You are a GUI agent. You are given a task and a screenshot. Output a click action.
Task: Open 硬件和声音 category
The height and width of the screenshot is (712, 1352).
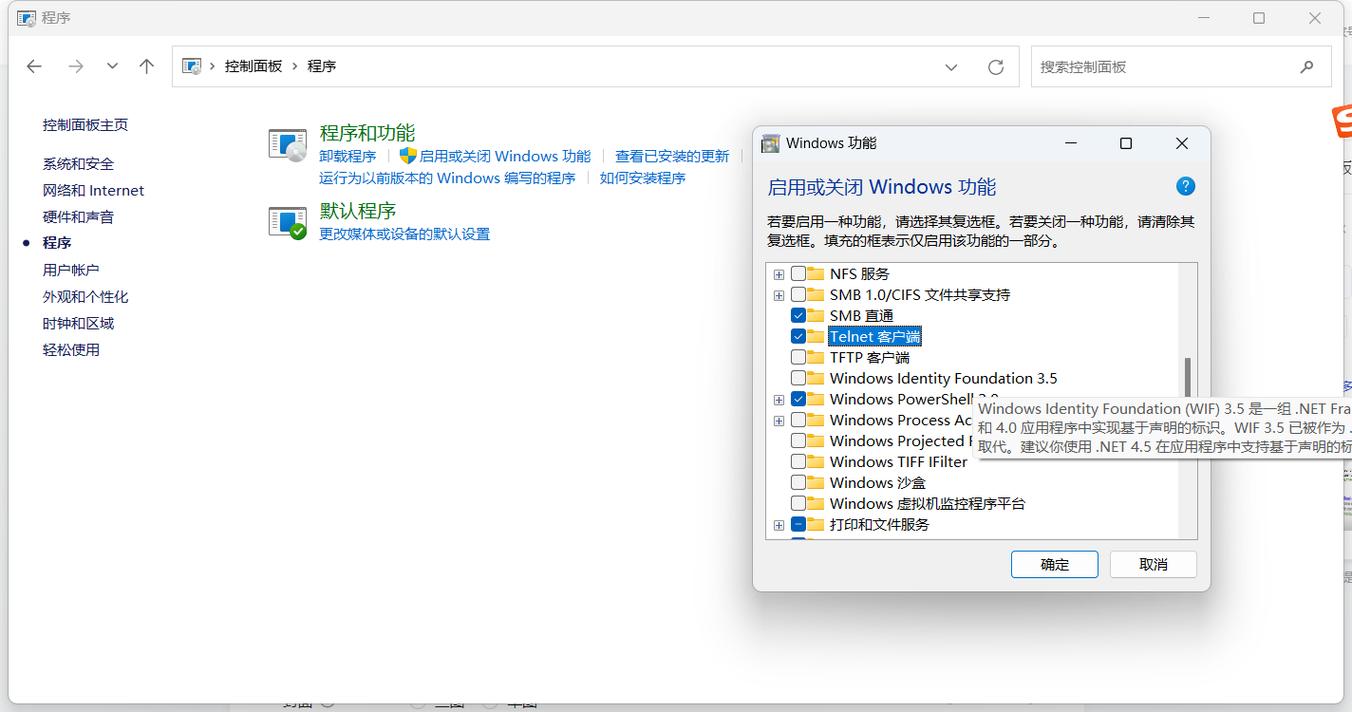tap(78, 217)
